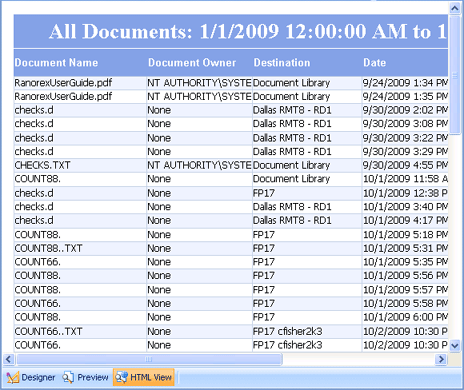Select RanorexUserGuide.pdf dated 9/24/2009 1:35 PM
This screenshot has width=464, height=390.
[x=63, y=96]
